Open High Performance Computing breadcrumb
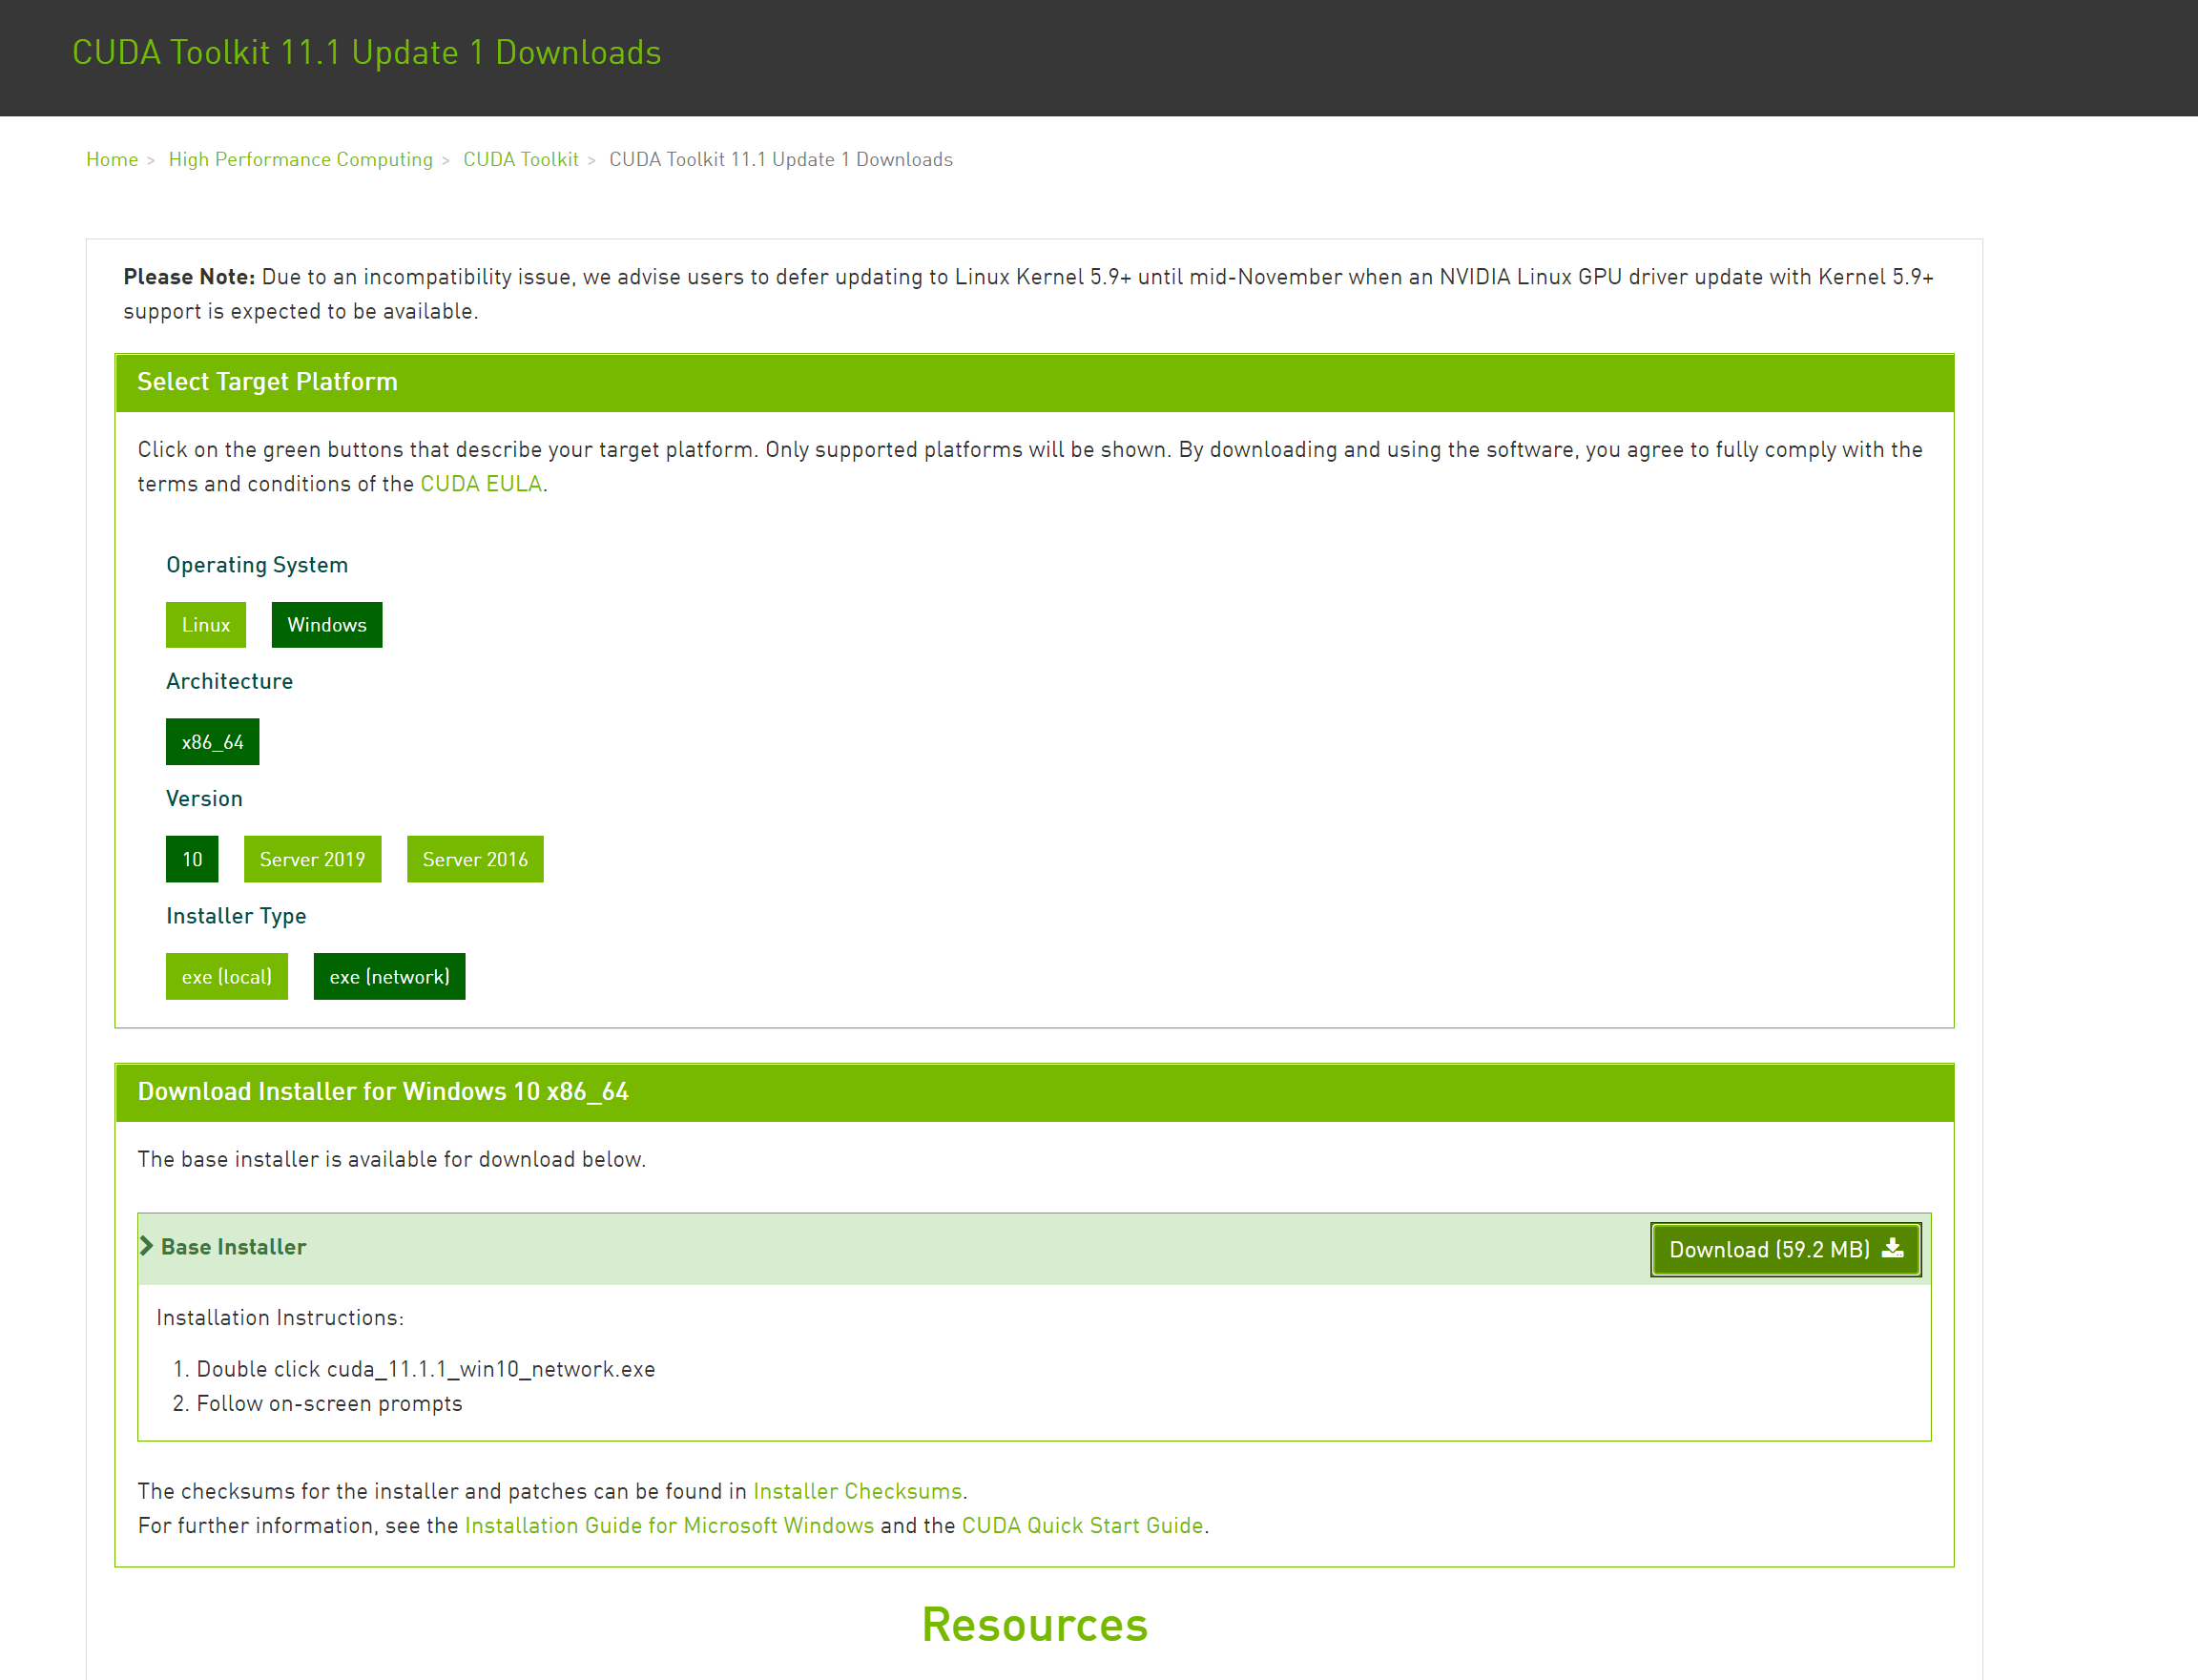This screenshot has width=2198, height=1680. tap(300, 159)
